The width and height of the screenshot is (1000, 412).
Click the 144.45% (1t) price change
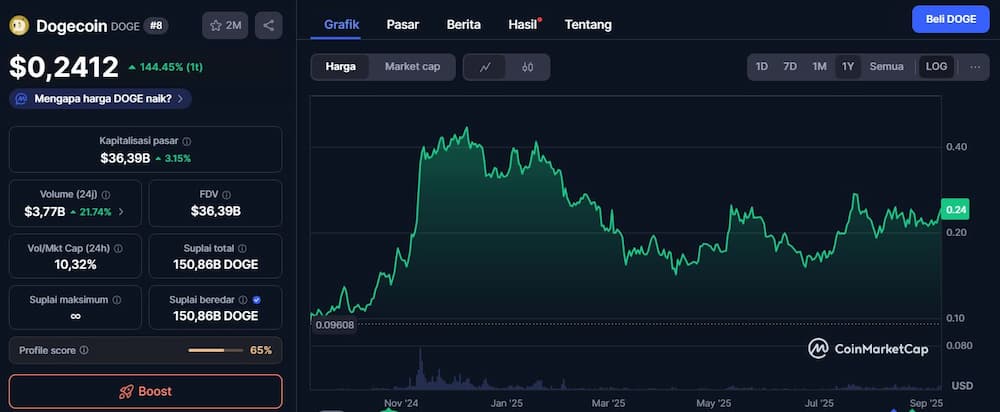coord(165,67)
